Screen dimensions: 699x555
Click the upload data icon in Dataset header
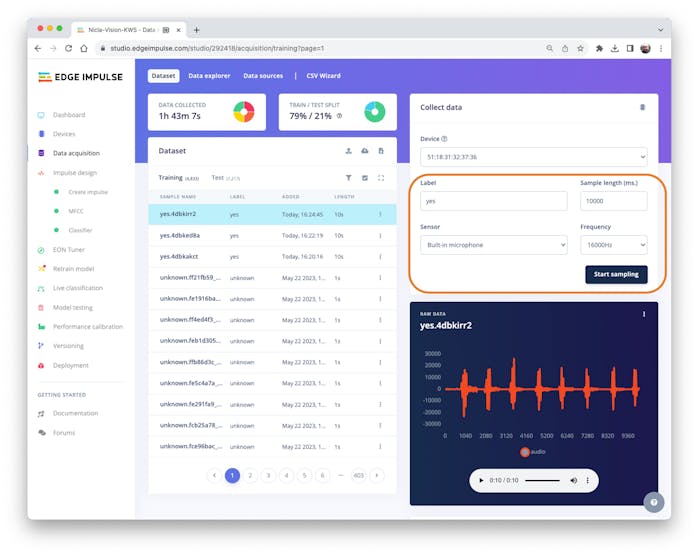(349, 151)
